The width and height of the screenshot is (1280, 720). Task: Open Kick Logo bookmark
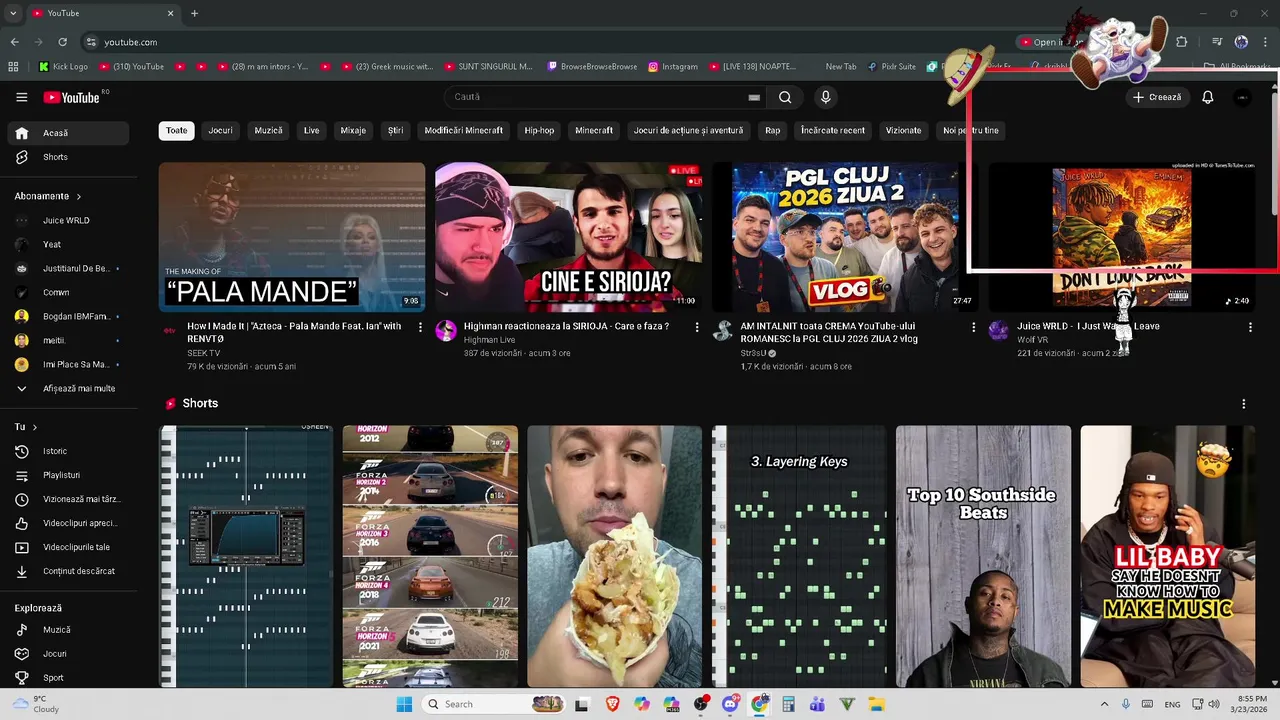(64, 67)
